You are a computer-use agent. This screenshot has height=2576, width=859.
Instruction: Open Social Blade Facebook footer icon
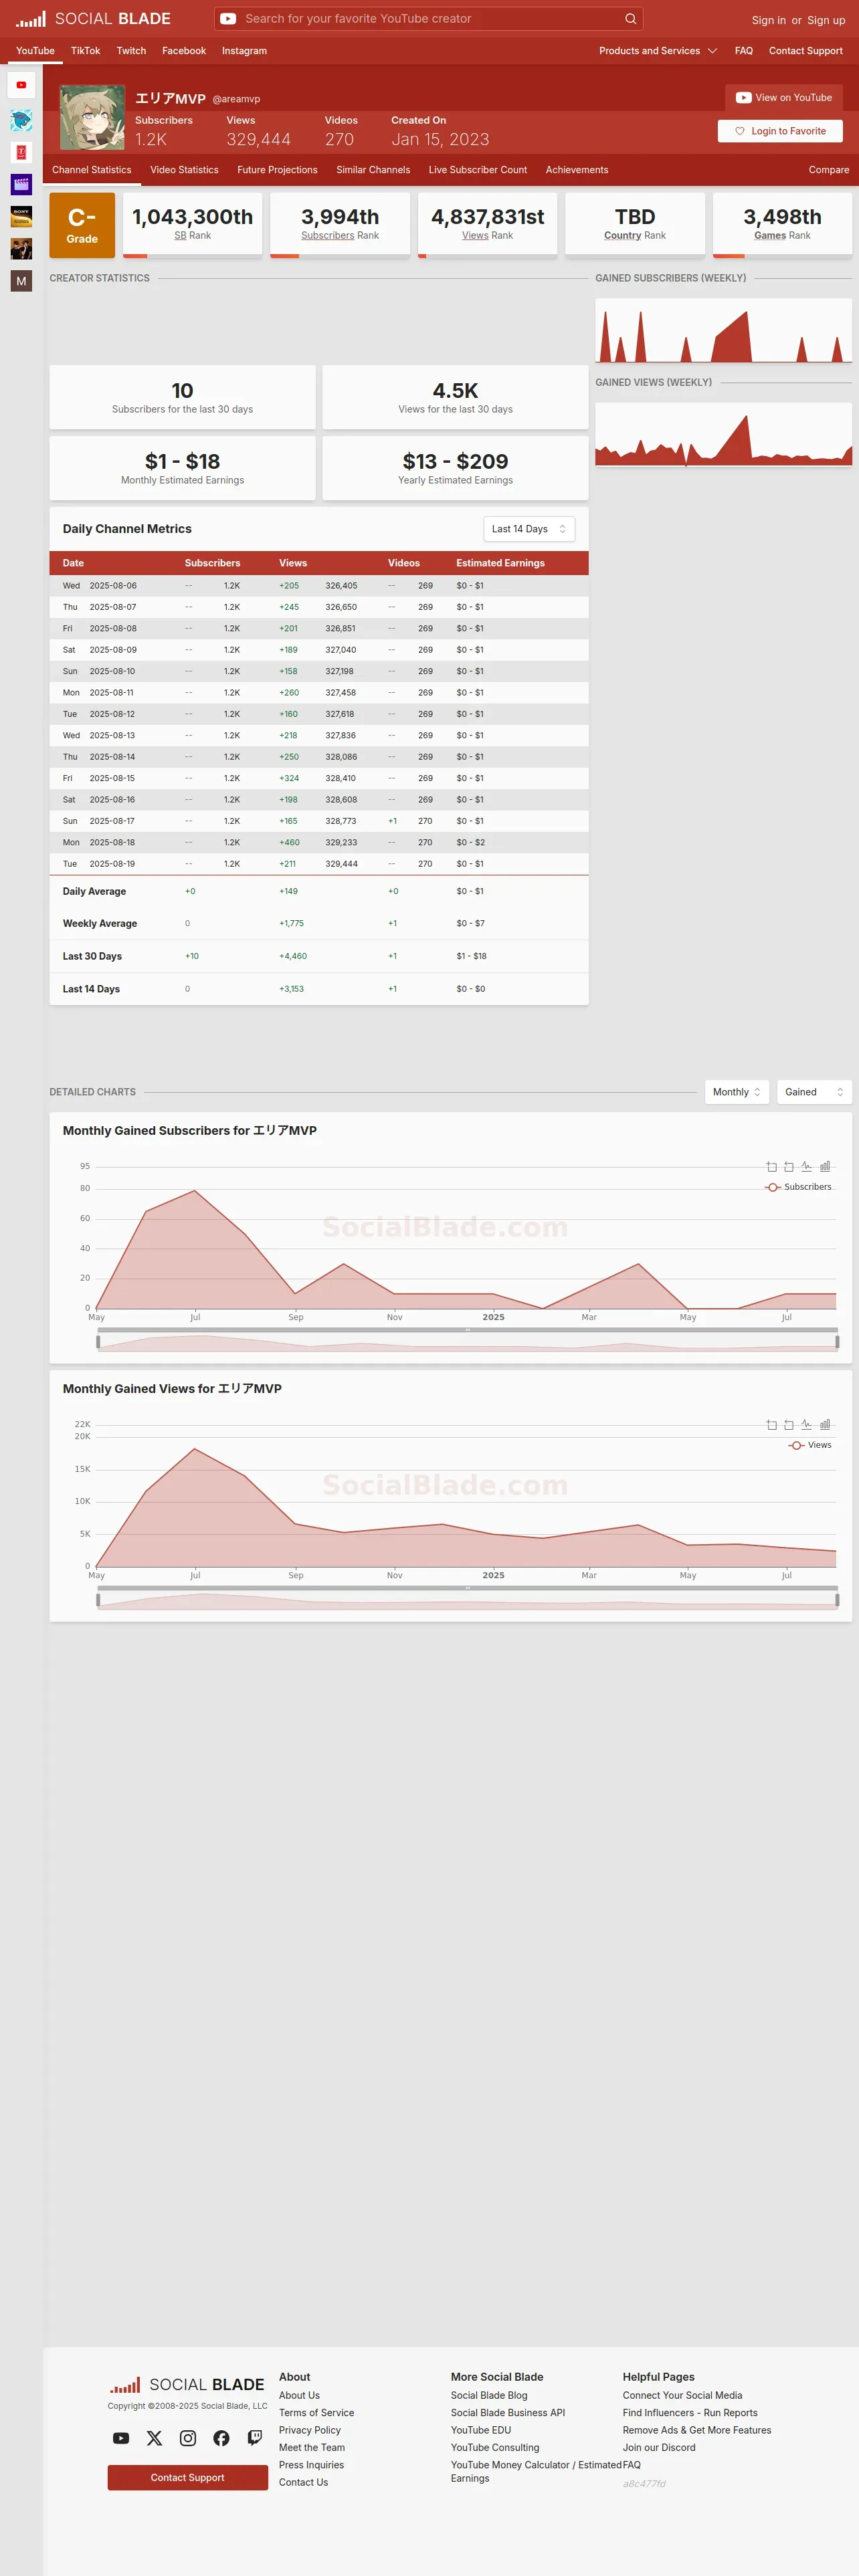pyautogui.click(x=222, y=2438)
